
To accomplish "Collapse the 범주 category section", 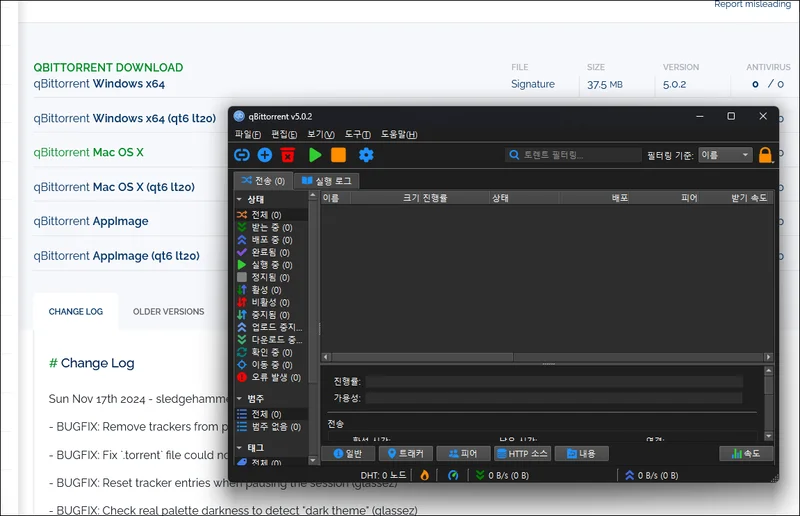I will [239, 398].
